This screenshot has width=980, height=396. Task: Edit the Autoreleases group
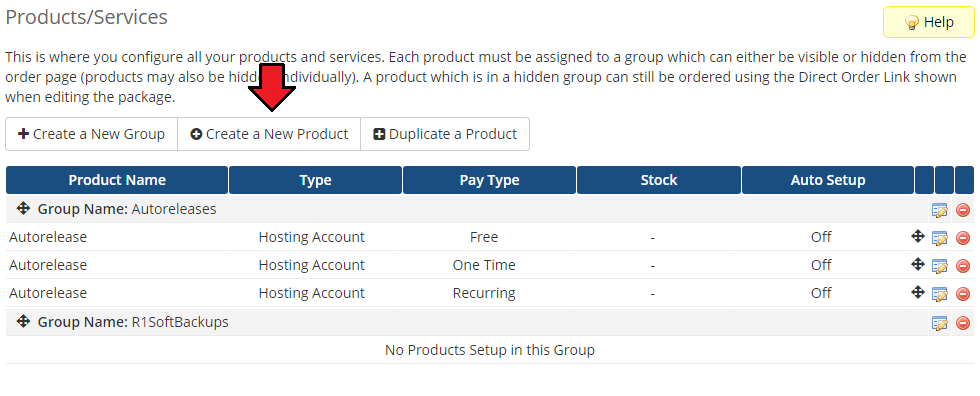(x=939, y=210)
